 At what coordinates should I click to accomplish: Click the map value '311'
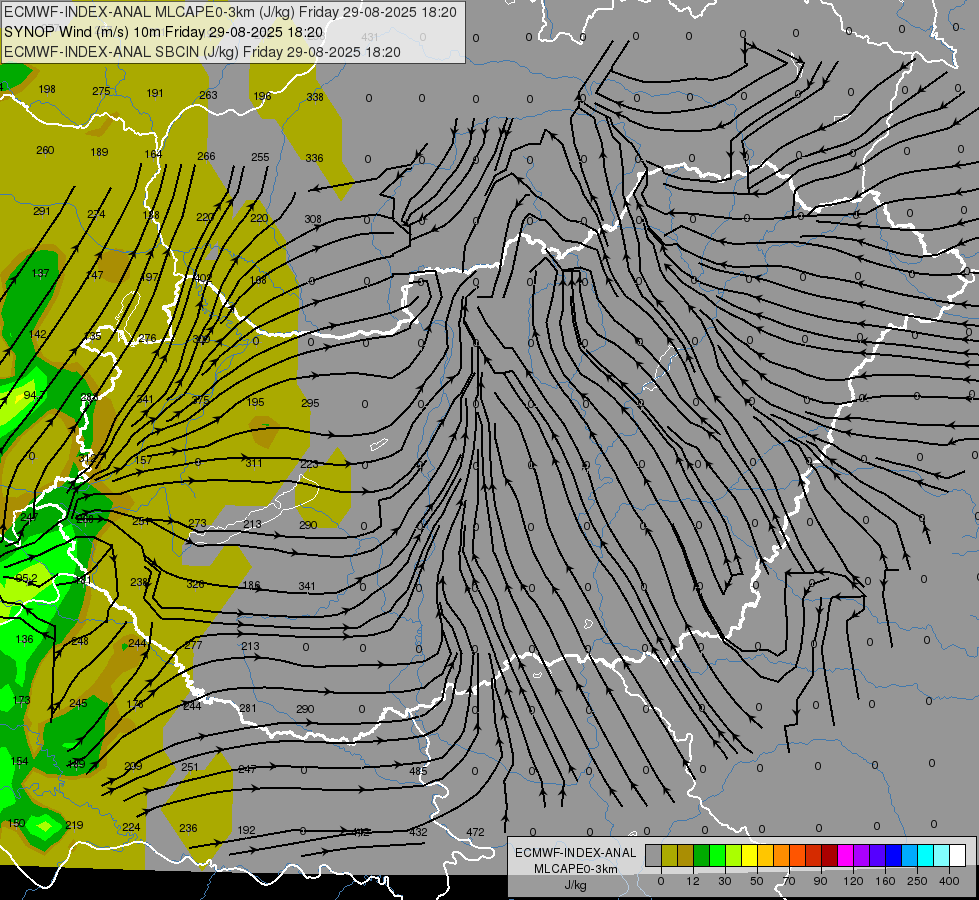[x=253, y=463]
